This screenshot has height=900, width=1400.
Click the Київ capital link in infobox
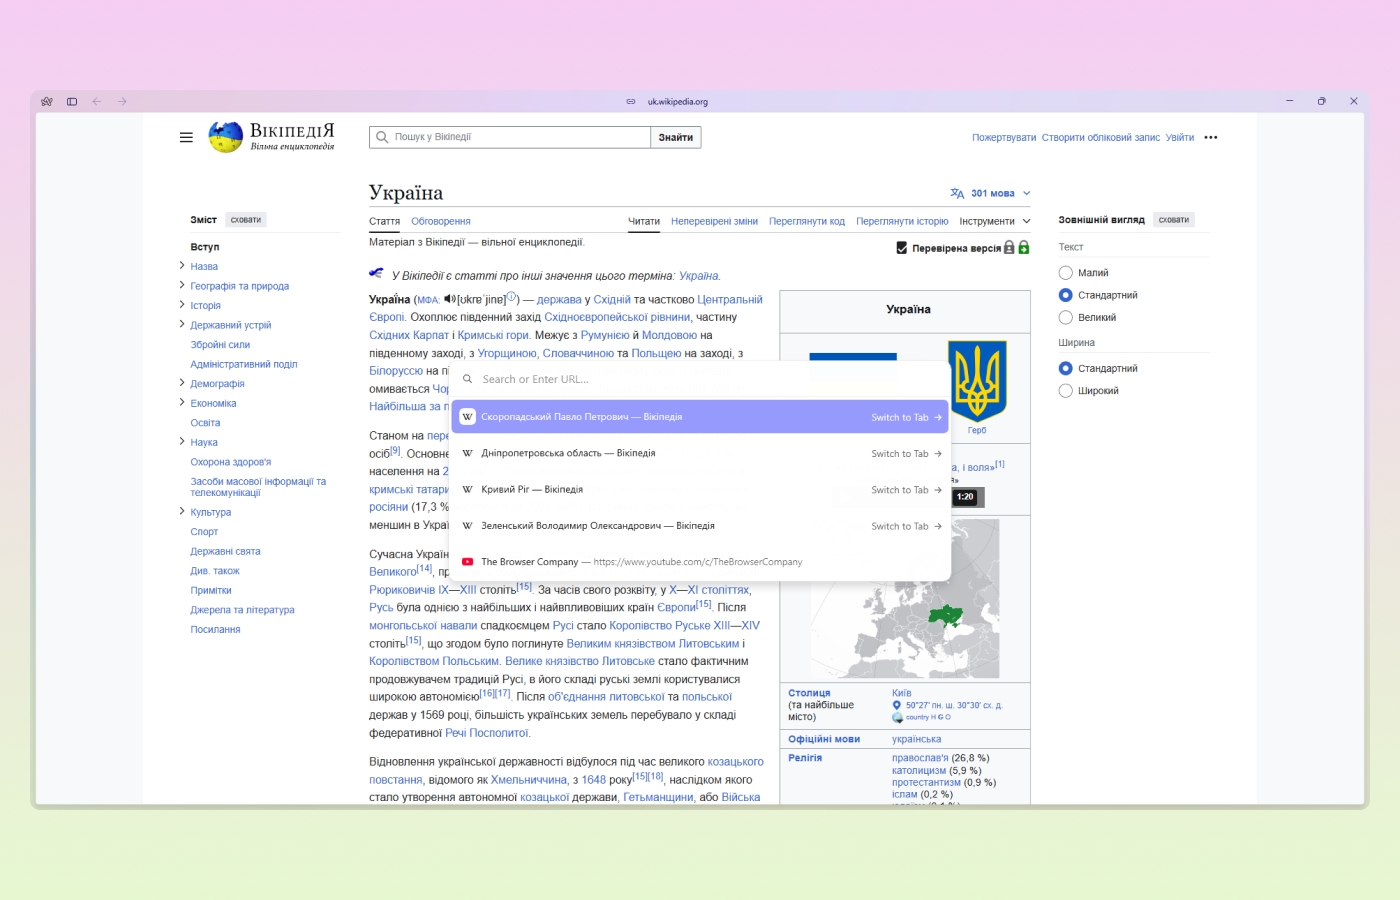click(x=901, y=693)
